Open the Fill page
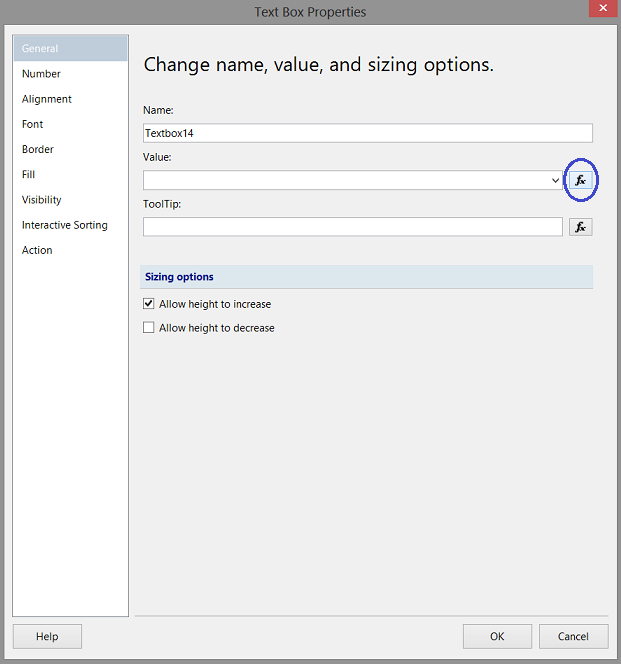The width and height of the screenshot is (621, 664). pyautogui.click(x=29, y=174)
